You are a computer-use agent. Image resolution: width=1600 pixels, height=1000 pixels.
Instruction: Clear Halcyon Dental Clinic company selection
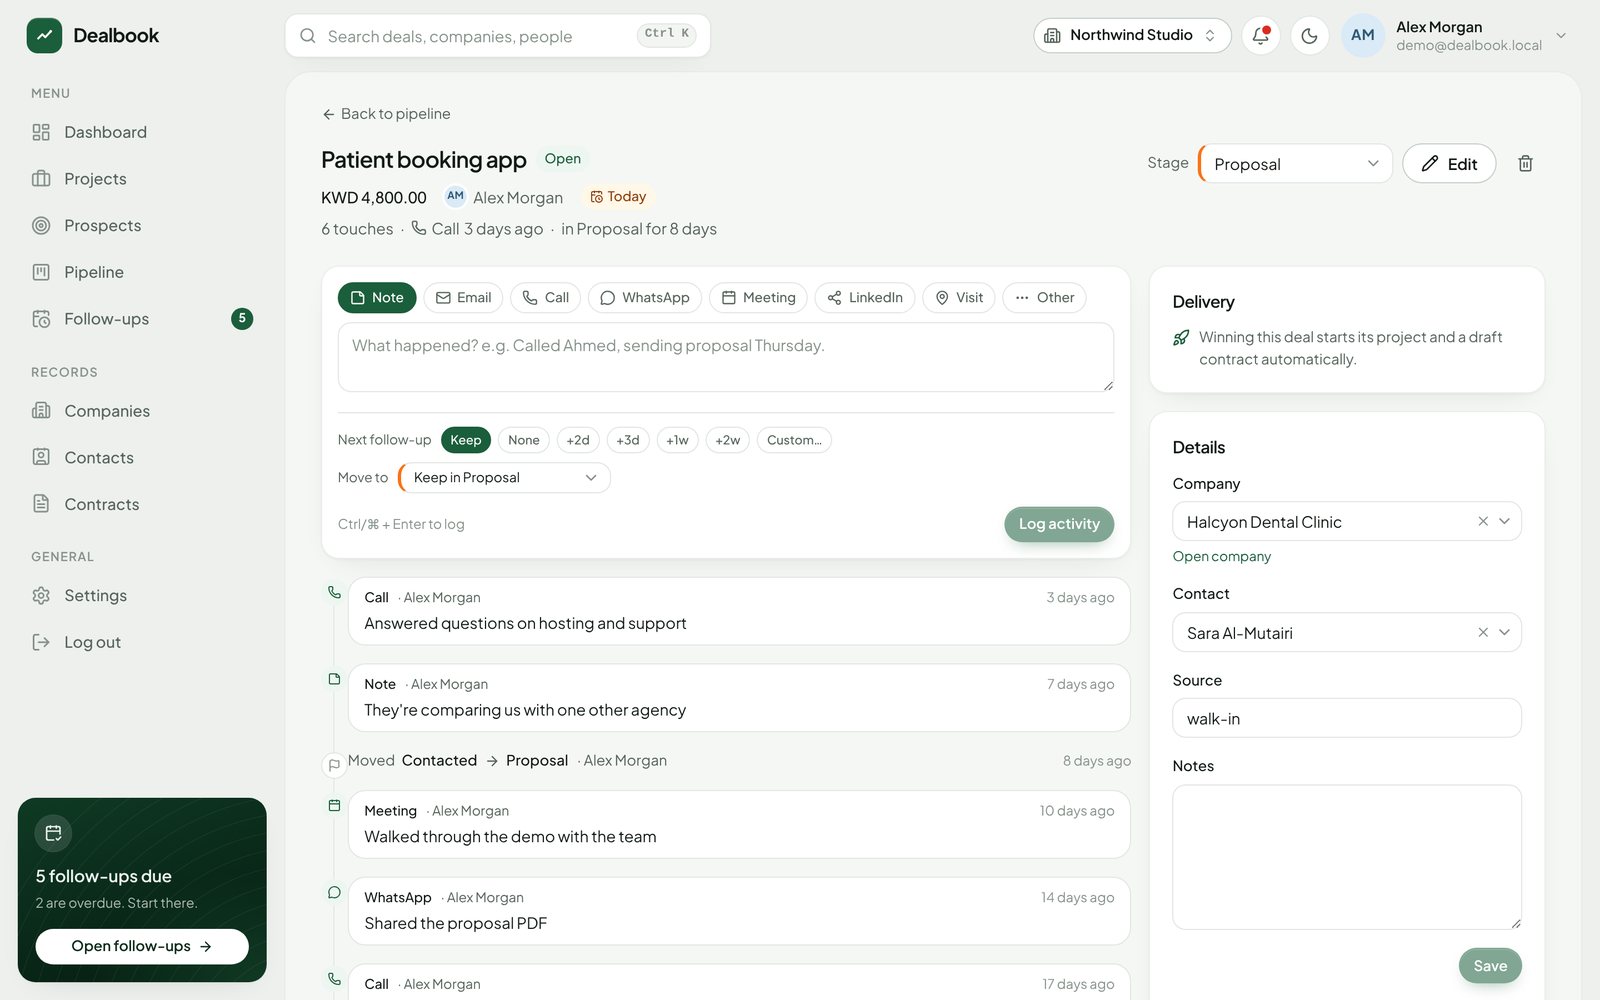pyautogui.click(x=1483, y=521)
